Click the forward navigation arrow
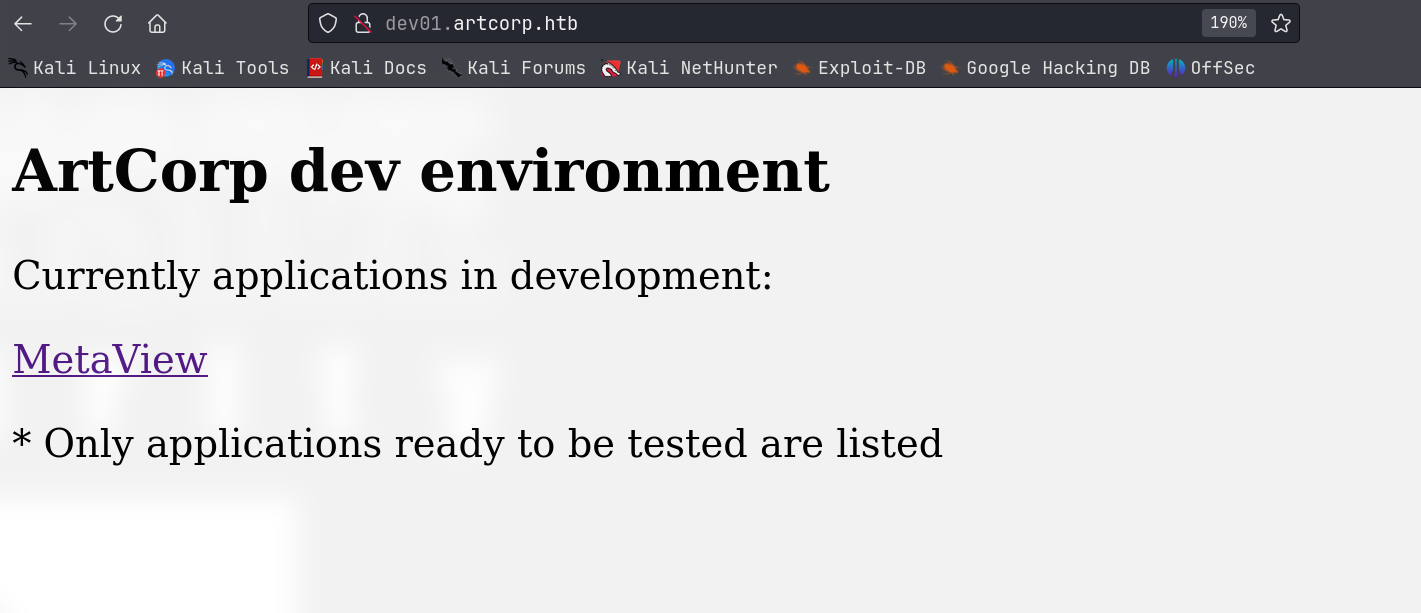 (68, 23)
